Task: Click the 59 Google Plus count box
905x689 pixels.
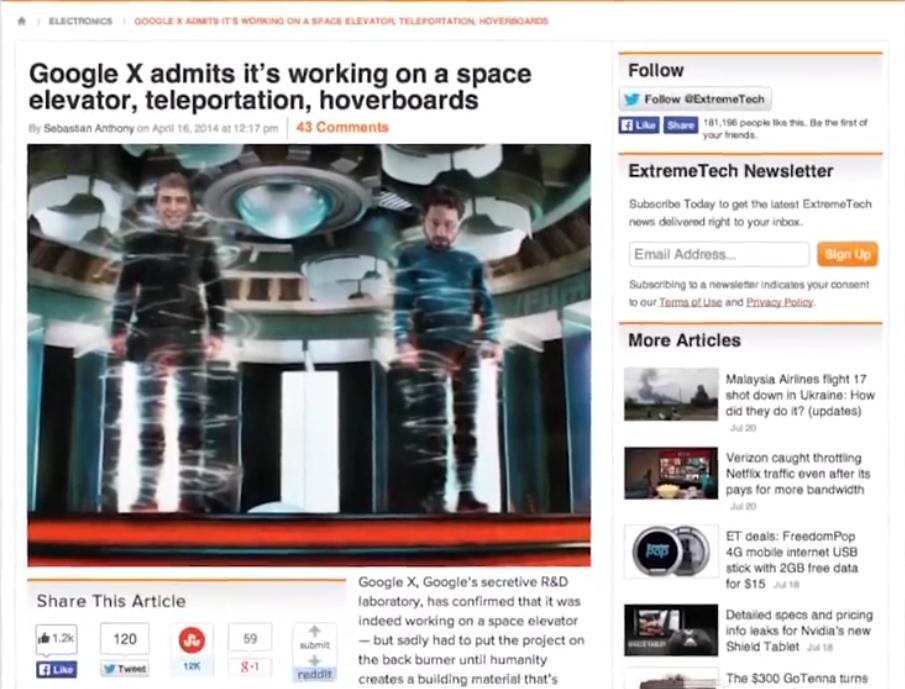Action: click(250, 639)
